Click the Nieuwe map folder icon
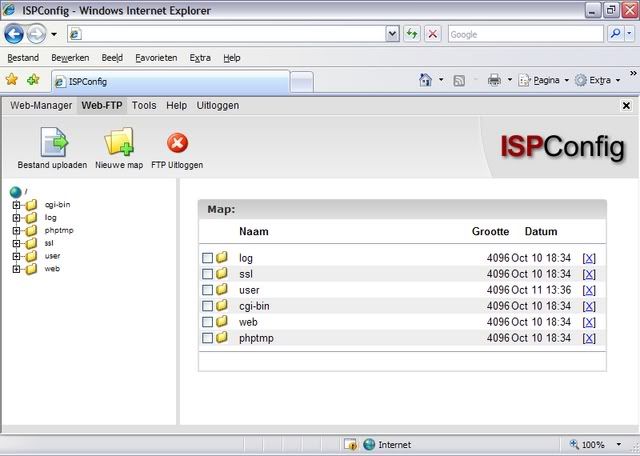 pos(119,143)
